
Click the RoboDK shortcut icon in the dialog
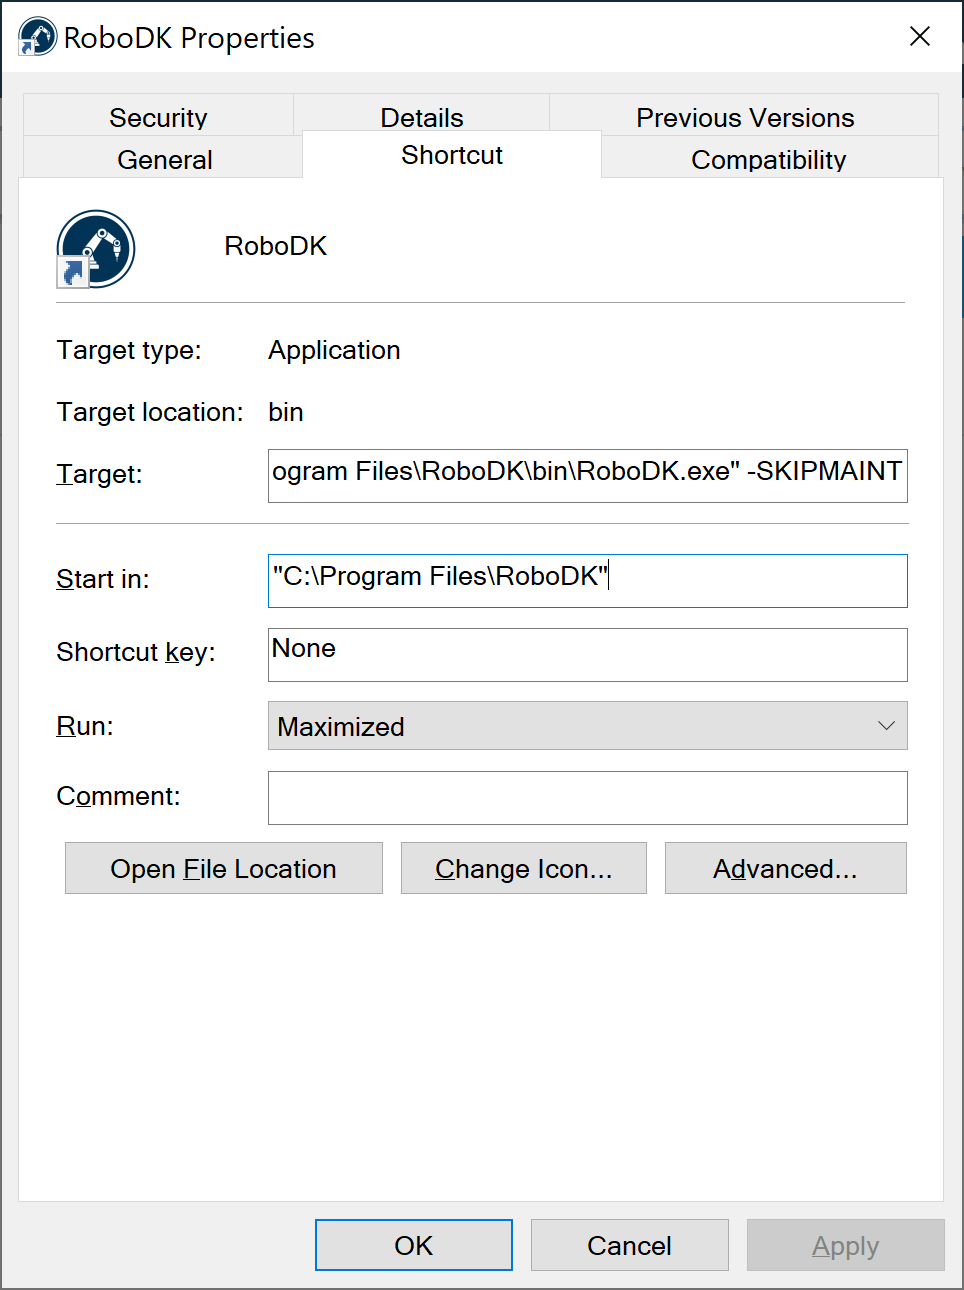96,249
